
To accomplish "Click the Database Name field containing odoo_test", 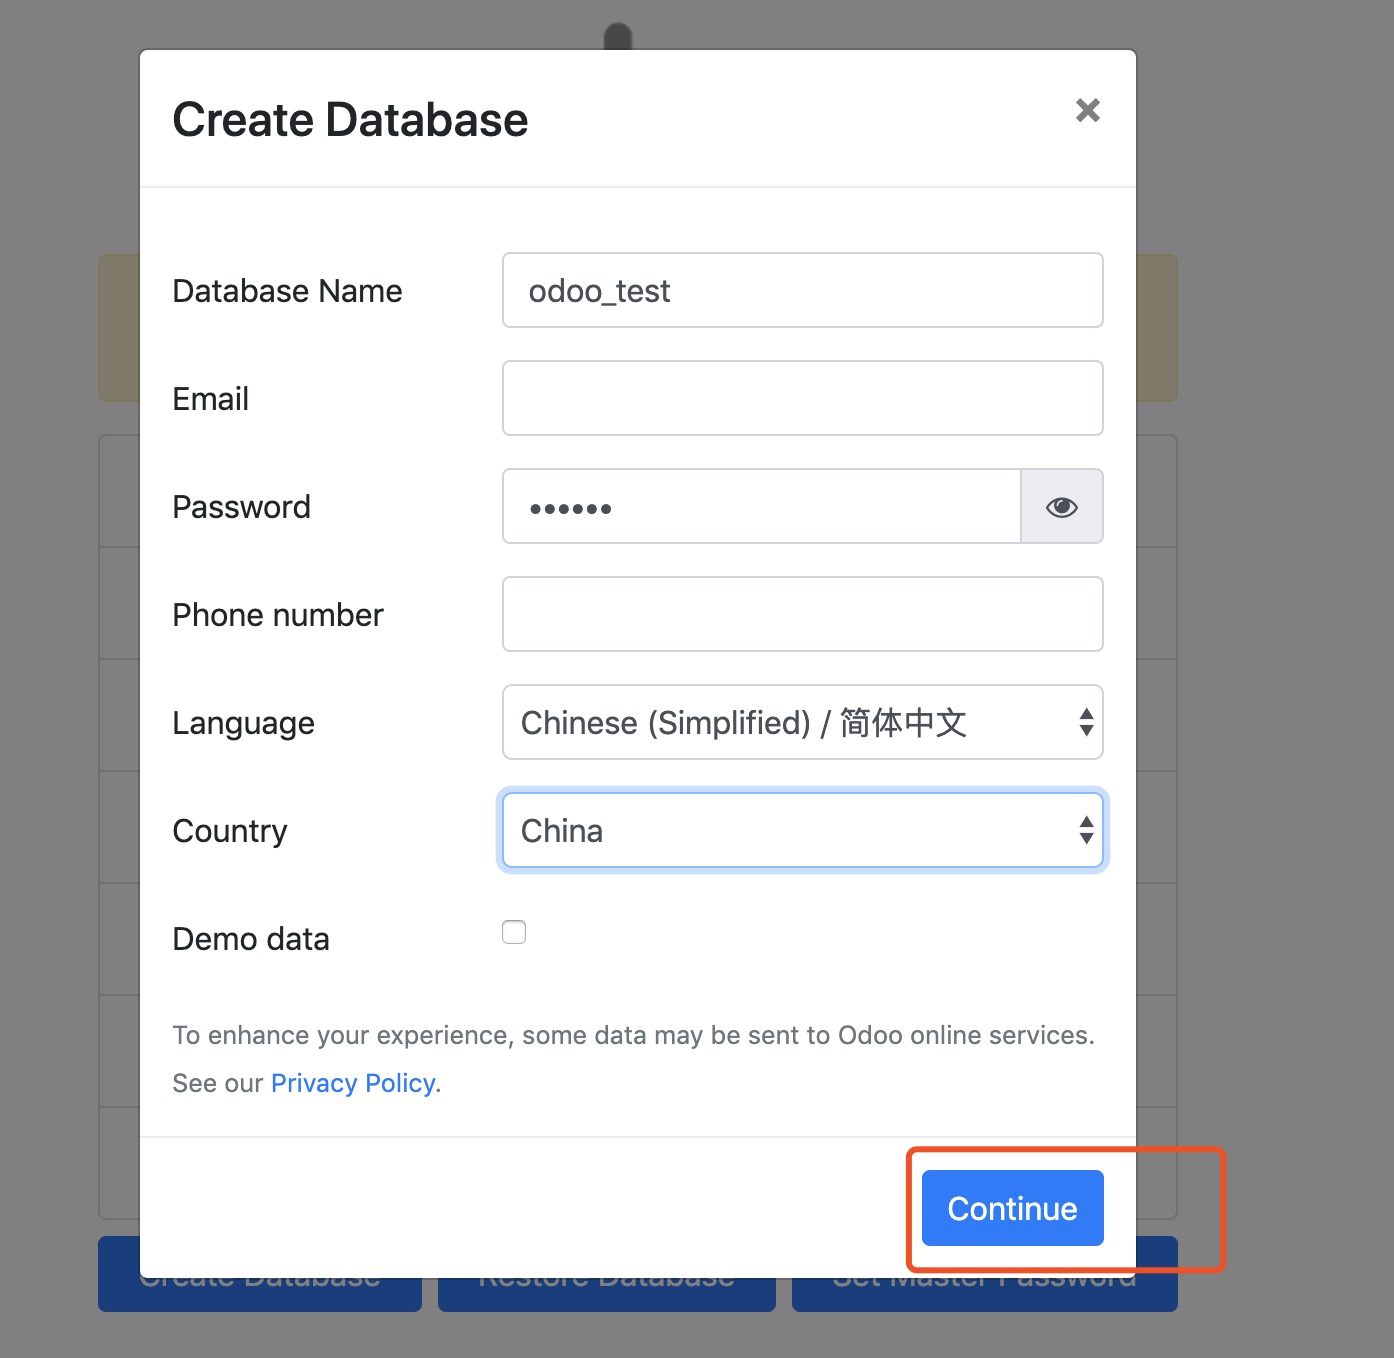I will click(800, 290).
